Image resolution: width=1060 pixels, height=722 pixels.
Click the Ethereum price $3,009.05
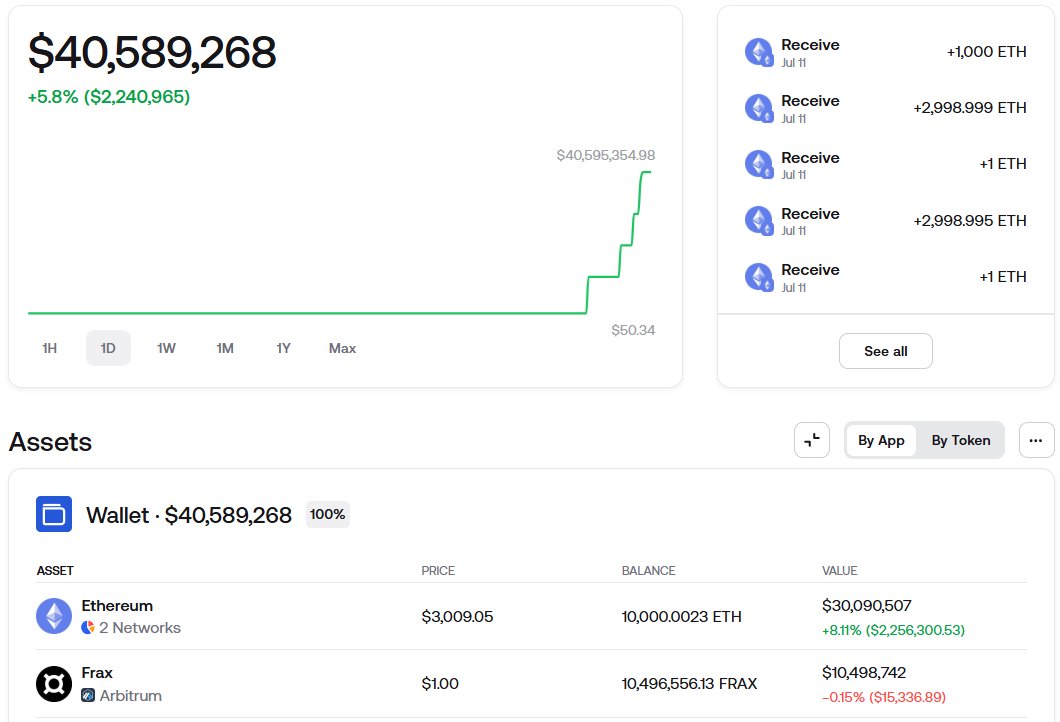coord(457,617)
